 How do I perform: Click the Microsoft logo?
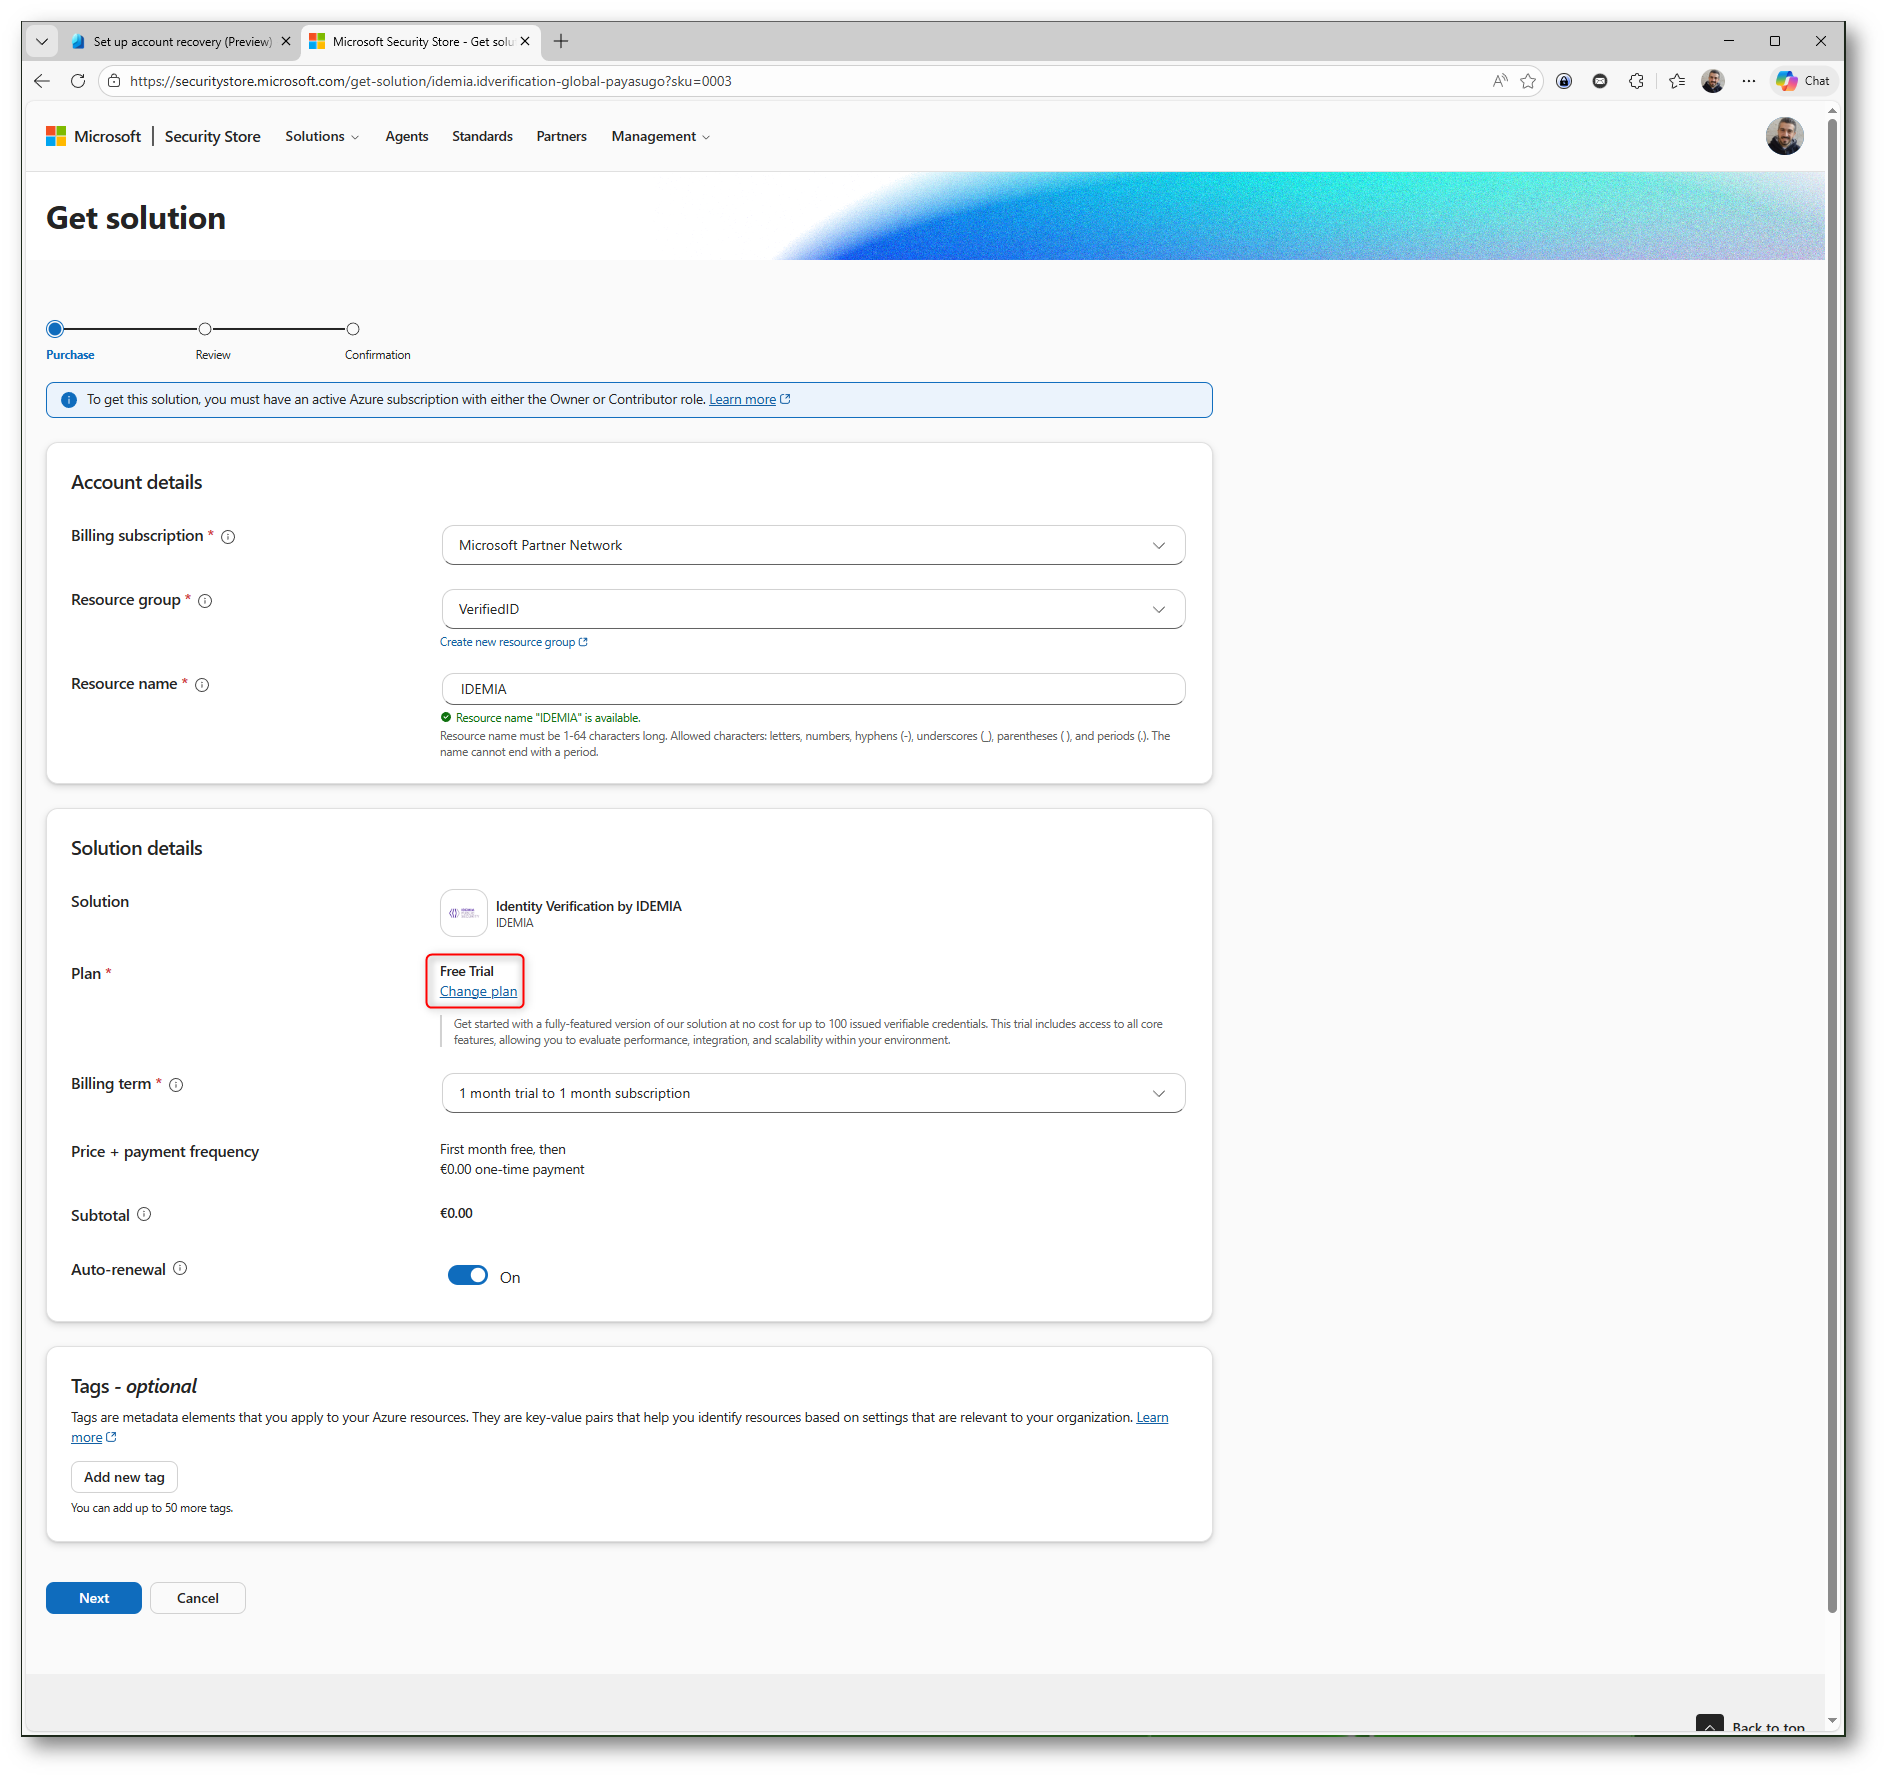click(94, 136)
